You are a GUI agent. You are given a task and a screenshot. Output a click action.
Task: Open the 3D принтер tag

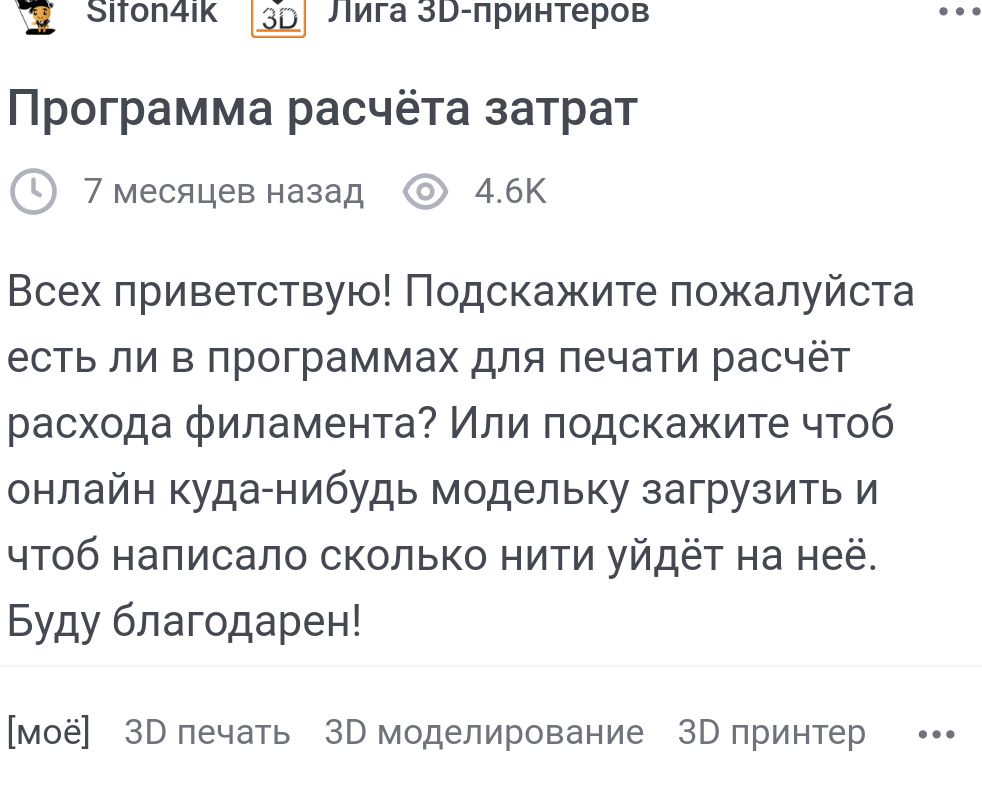(771, 733)
